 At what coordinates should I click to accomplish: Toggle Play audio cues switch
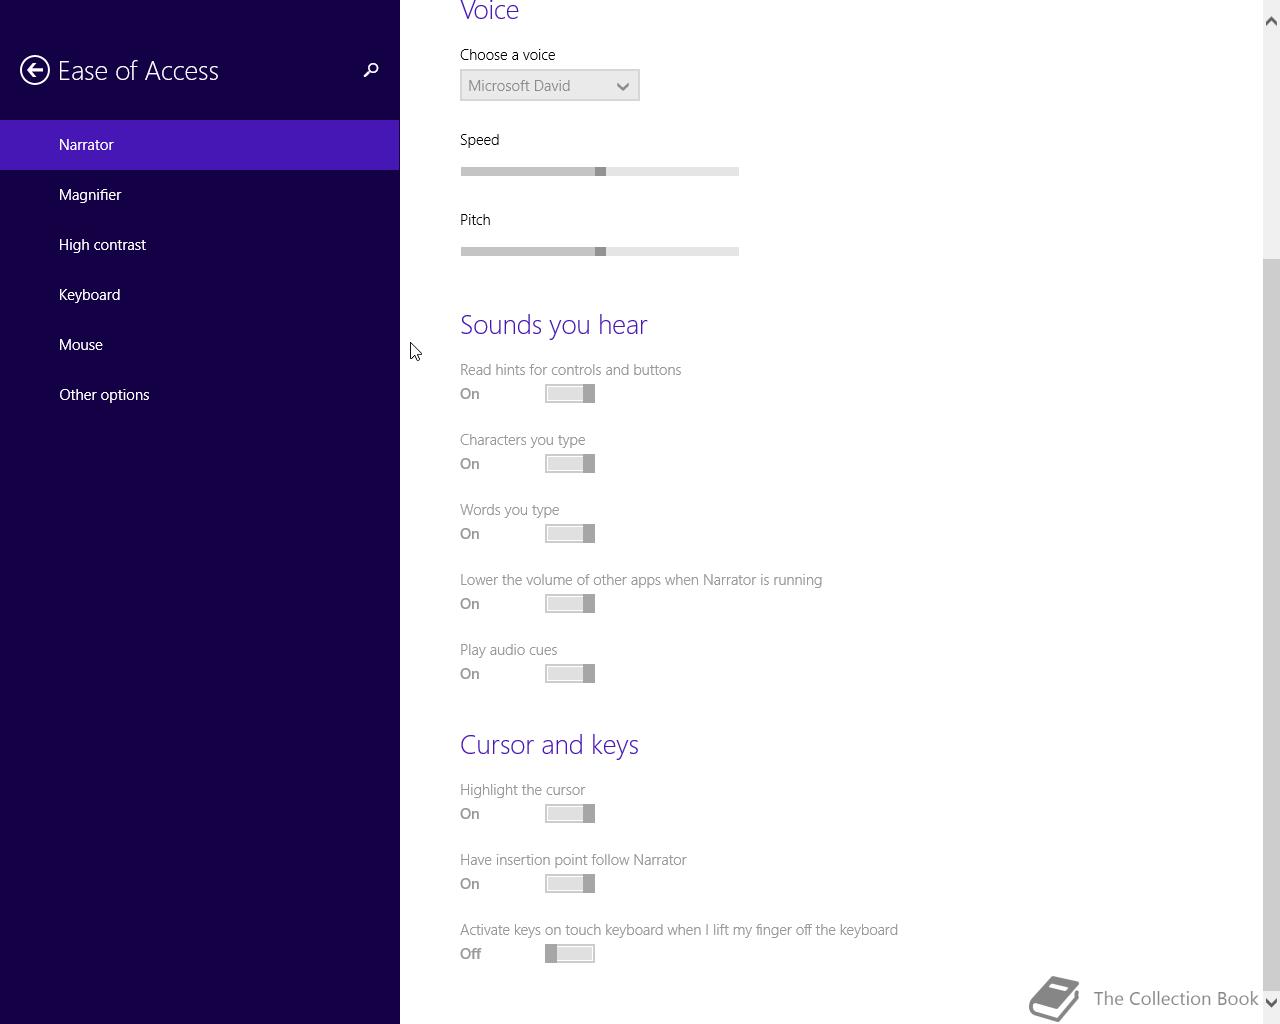pyautogui.click(x=570, y=674)
